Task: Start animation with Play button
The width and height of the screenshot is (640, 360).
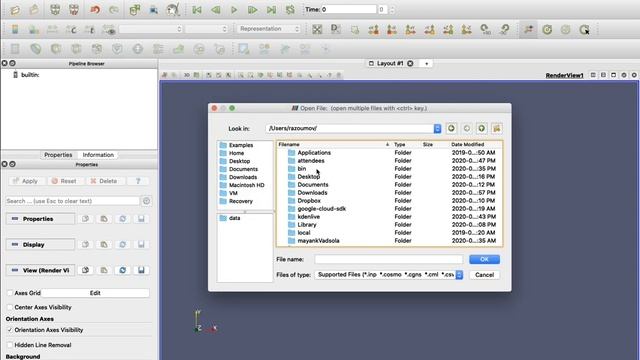Action: (234, 10)
